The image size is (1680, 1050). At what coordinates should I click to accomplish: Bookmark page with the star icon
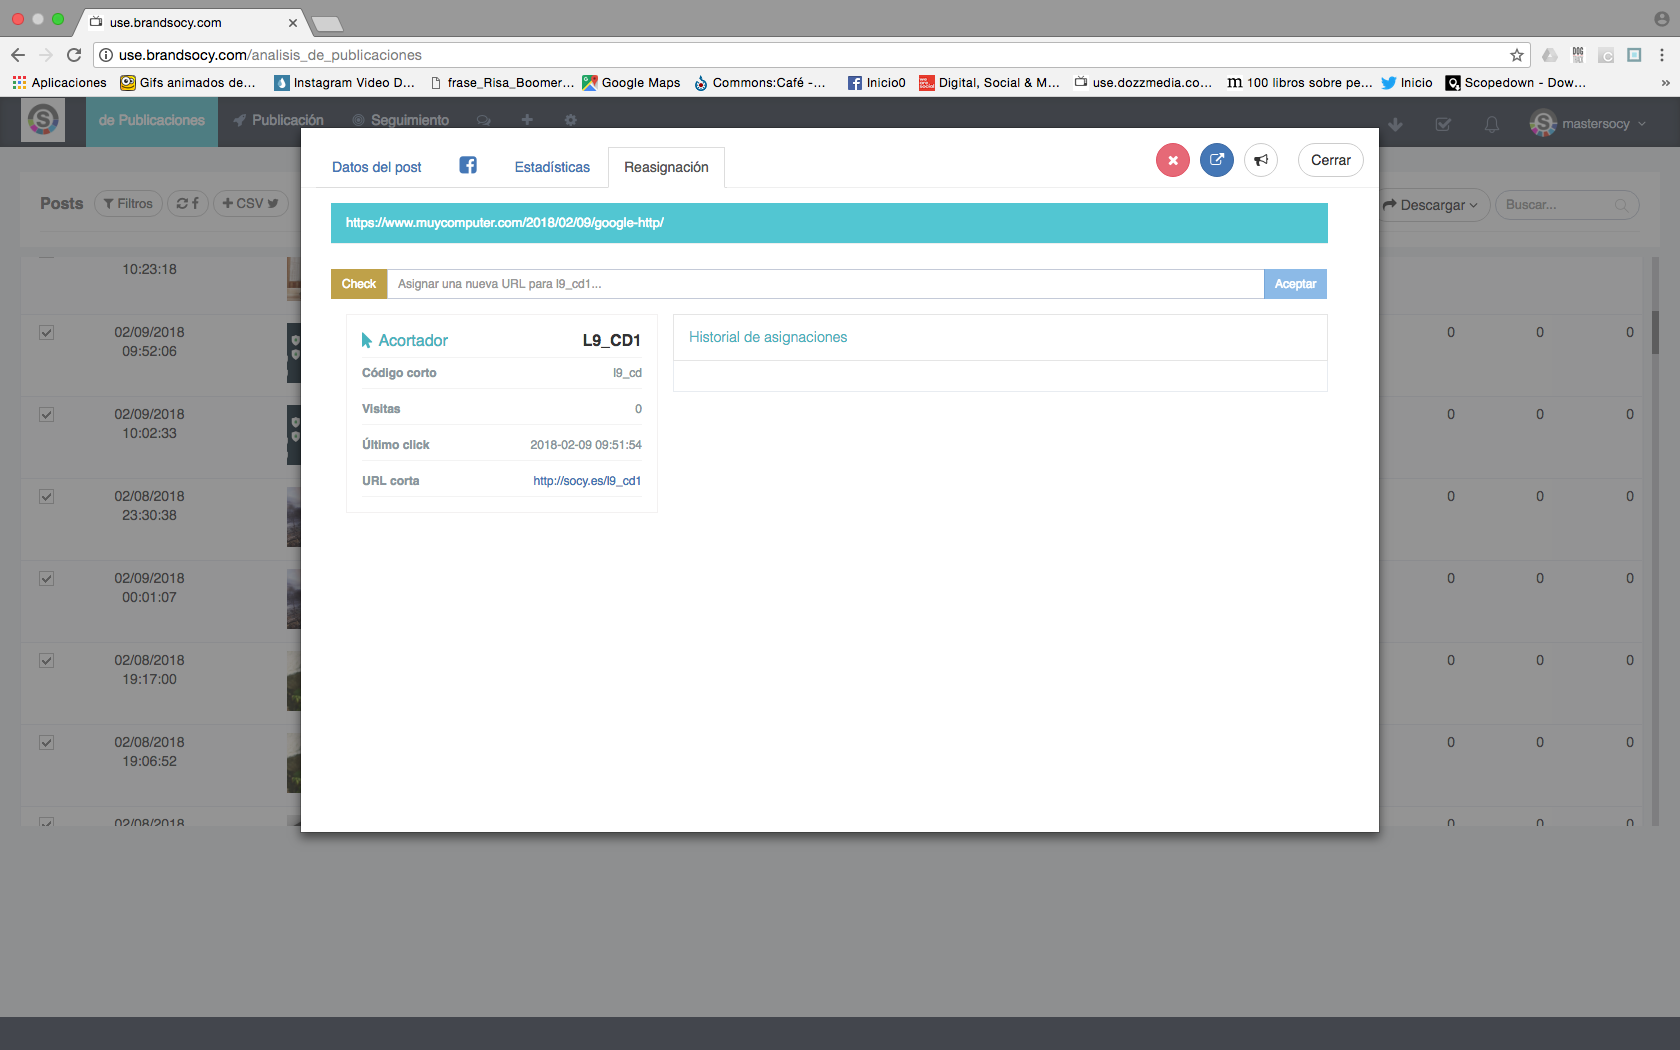coord(1517,55)
